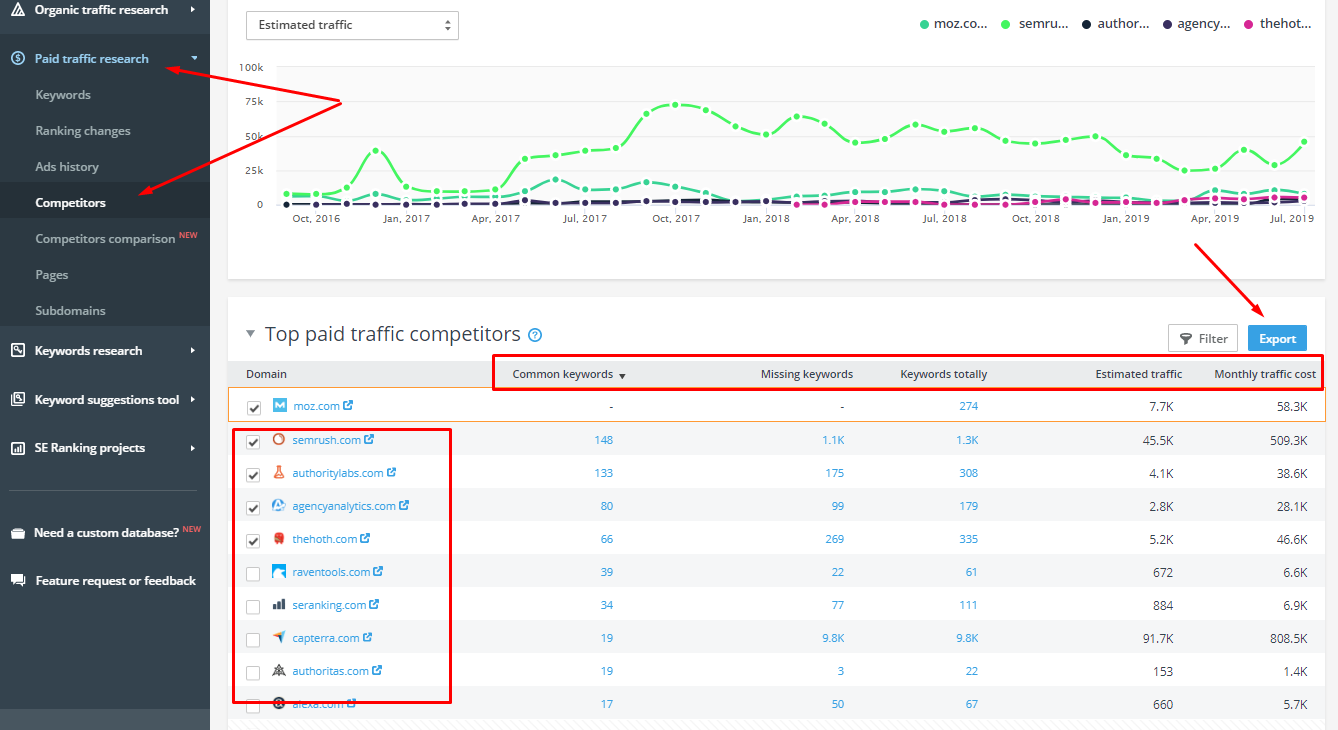This screenshot has height=730, width=1338.
Task: Click the Need a custom database drawer icon
Action: (18, 532)
